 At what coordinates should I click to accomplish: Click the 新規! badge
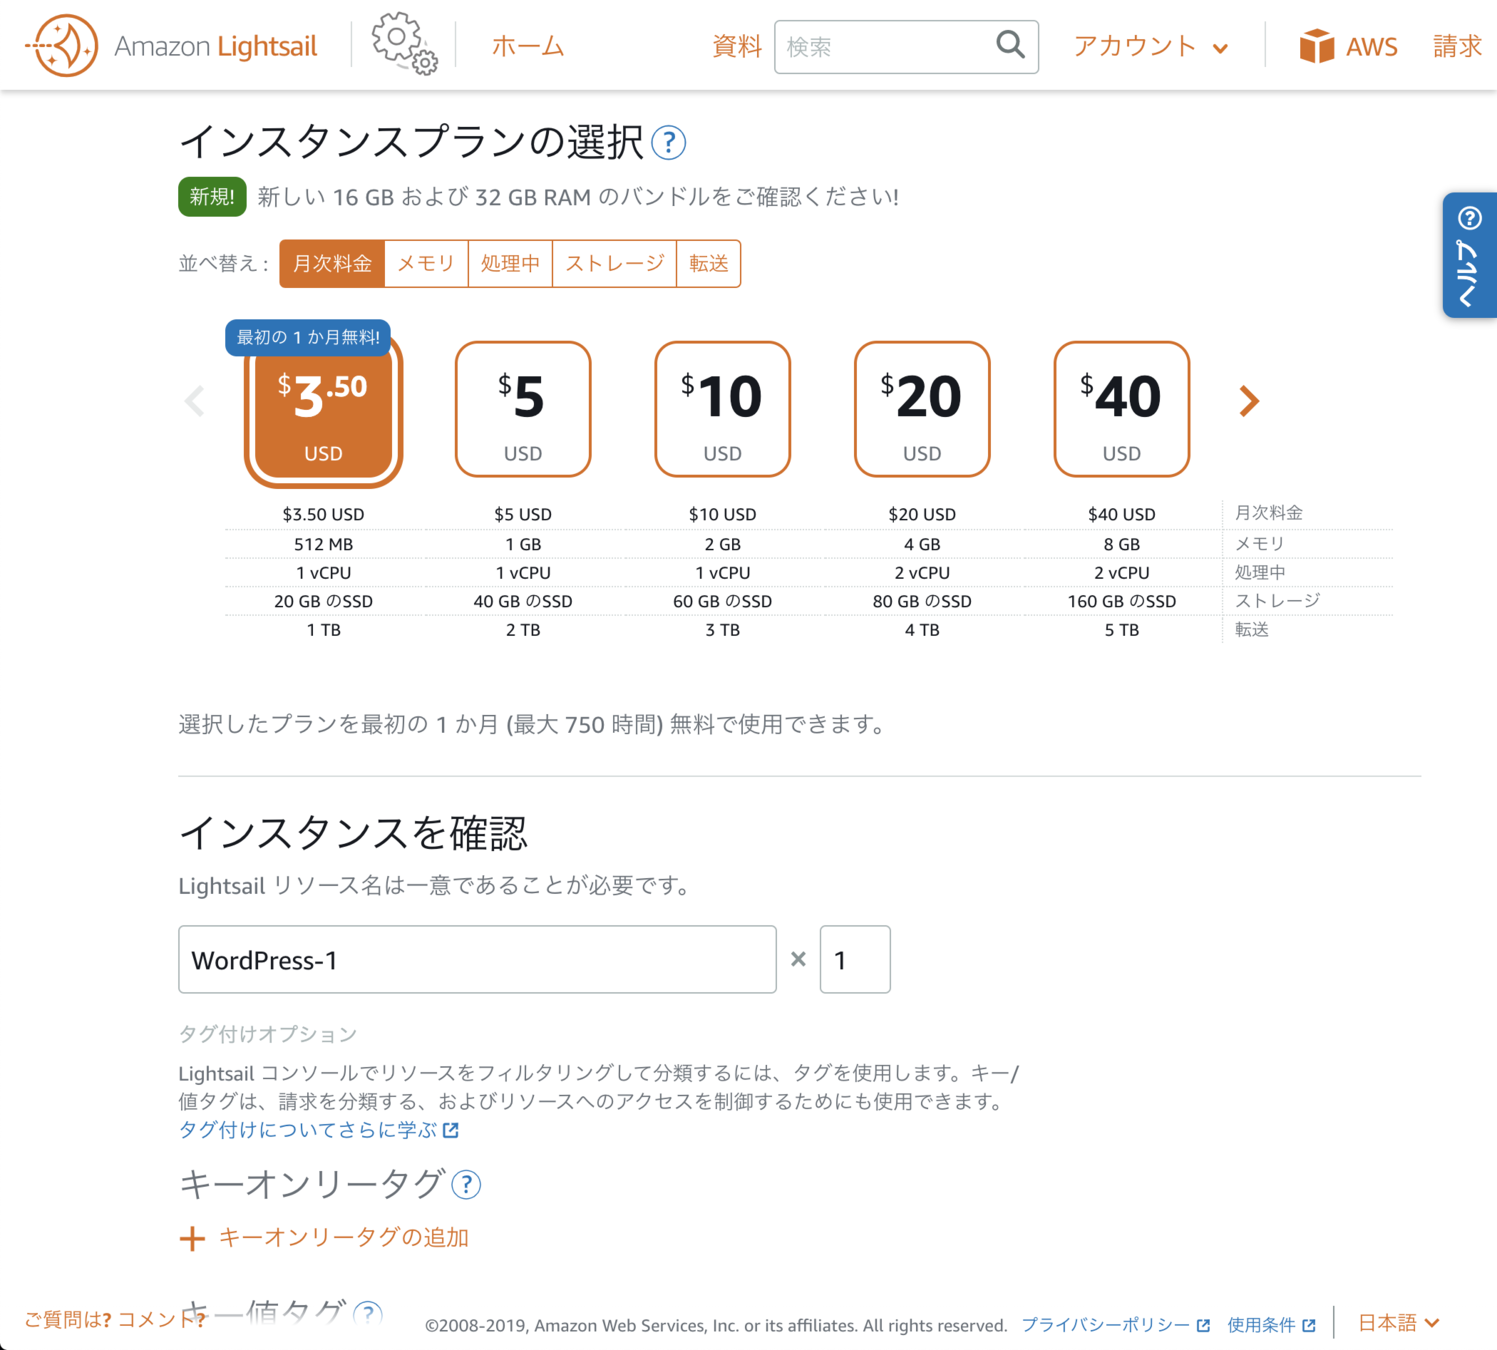coord(212,197)
